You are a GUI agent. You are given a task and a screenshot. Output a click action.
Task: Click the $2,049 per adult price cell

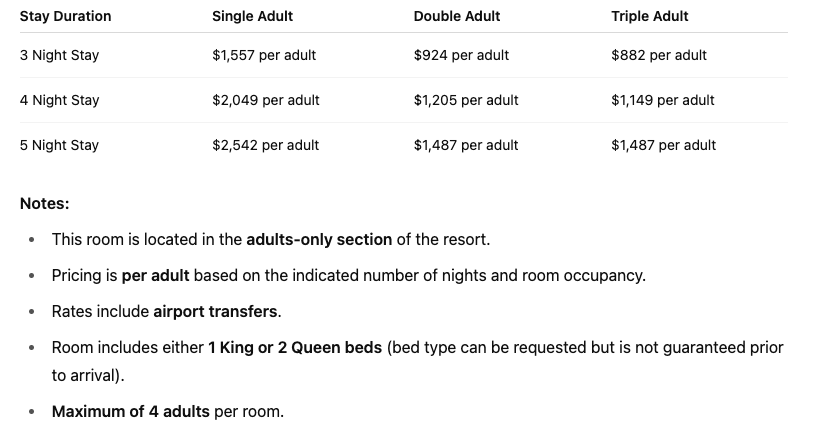(x=265, y=100)
